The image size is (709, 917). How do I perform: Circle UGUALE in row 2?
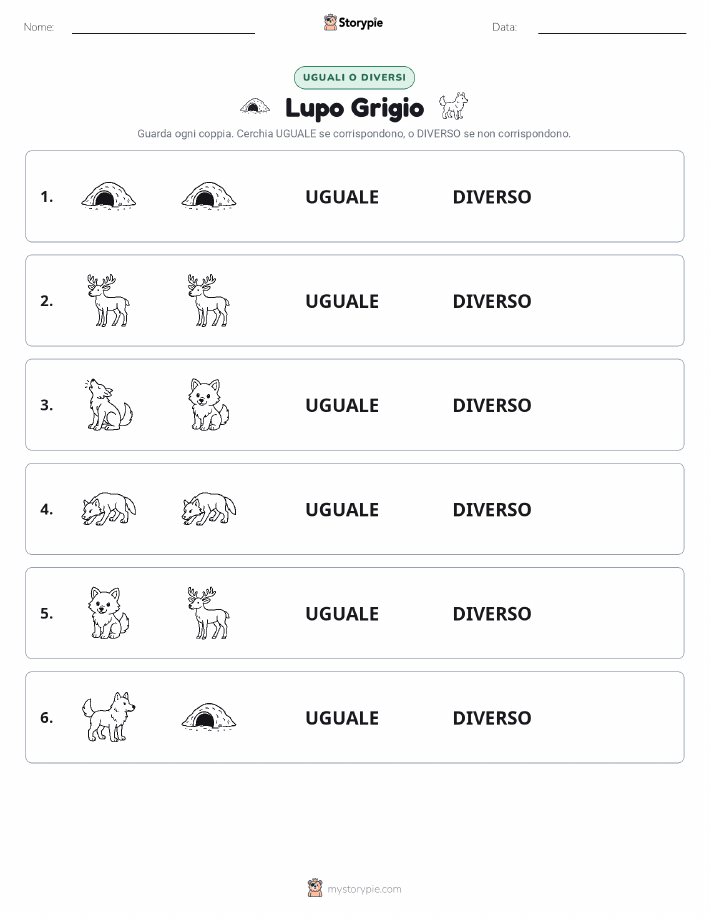[x=342, y=301]
